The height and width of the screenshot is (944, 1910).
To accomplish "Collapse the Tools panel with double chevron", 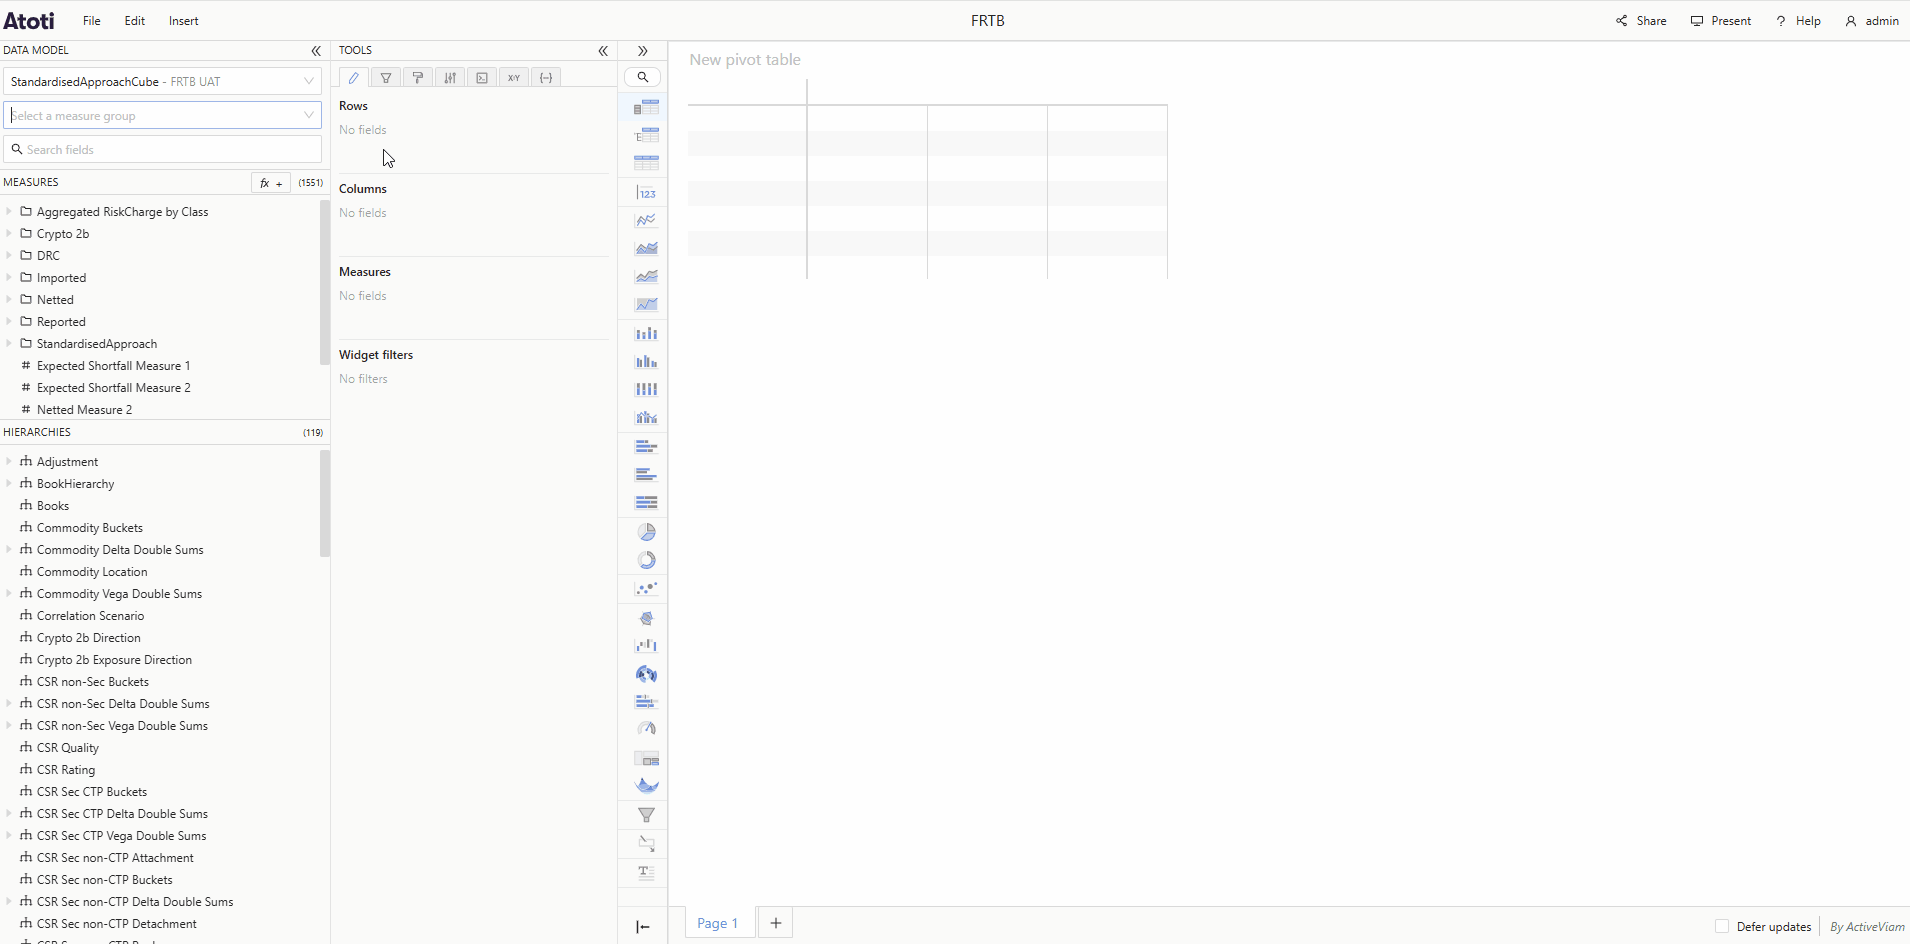I will [605, 51].
